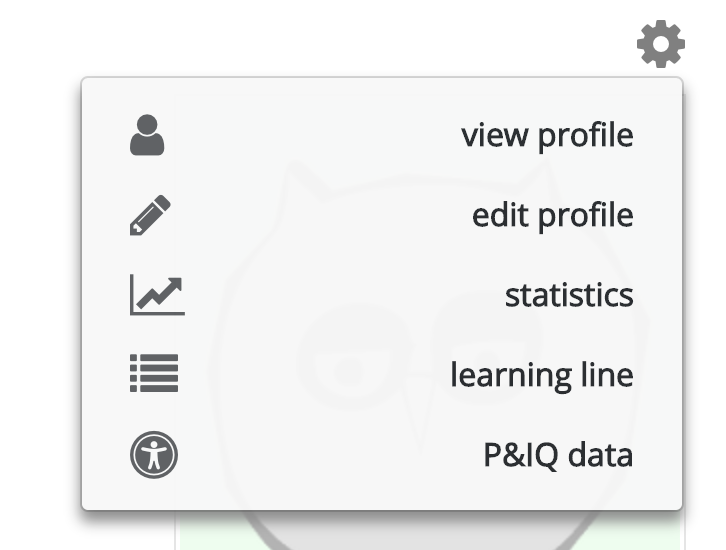The width and height of the screenshot is (726, 550).
Task: Click the person silhouette icon
Action: [x=147, y=135]
